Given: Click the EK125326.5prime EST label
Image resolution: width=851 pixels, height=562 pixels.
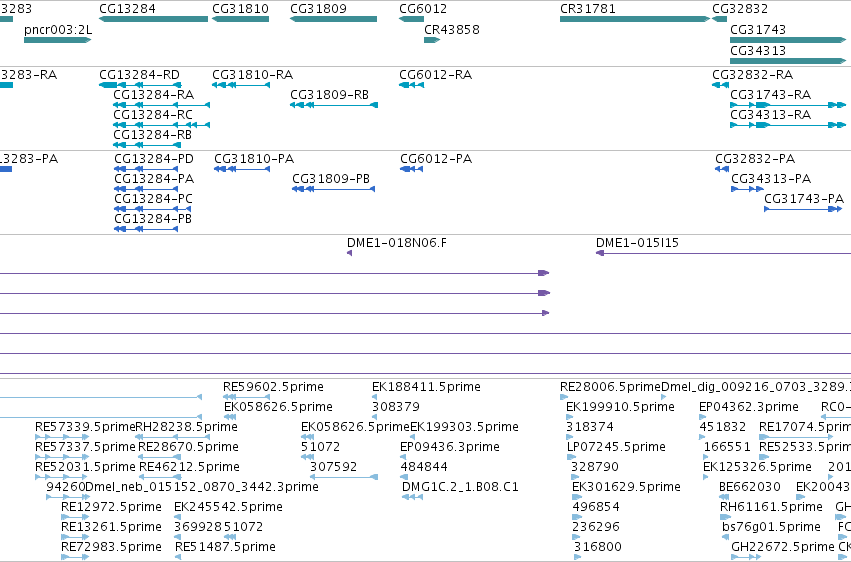Looking at the screenshot, I should [758, 467].
